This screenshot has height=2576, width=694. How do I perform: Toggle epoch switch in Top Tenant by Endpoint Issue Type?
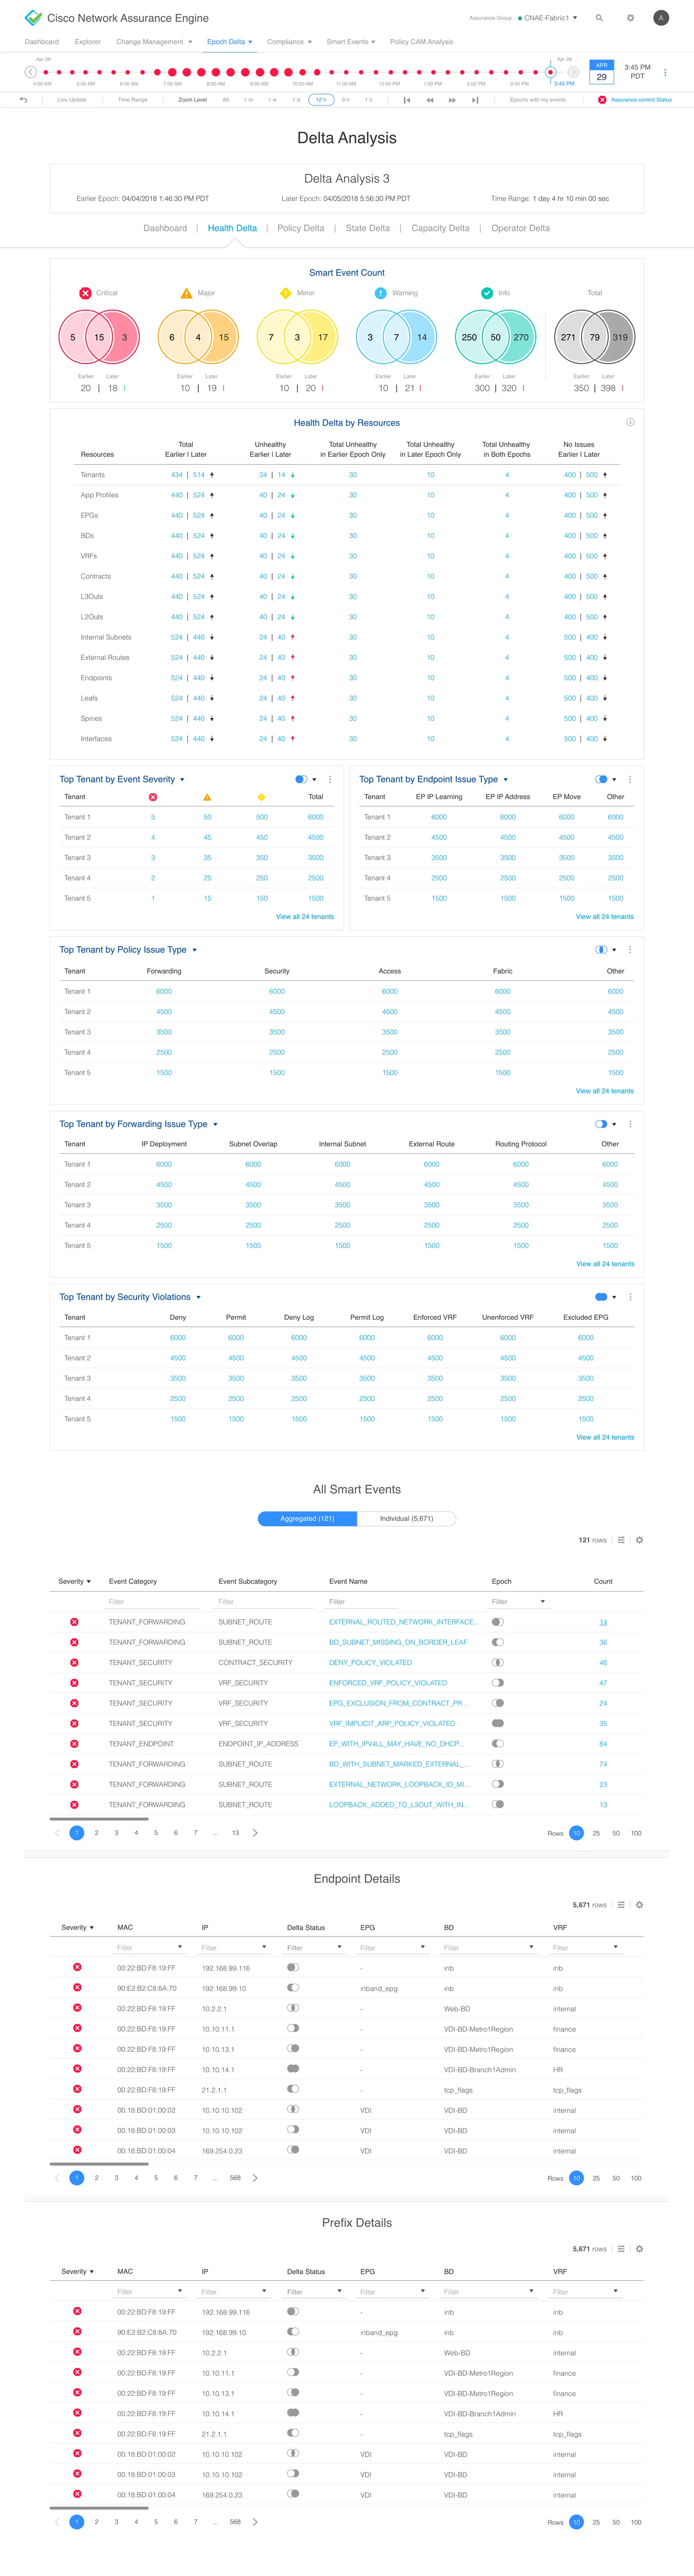pos(601,779)
